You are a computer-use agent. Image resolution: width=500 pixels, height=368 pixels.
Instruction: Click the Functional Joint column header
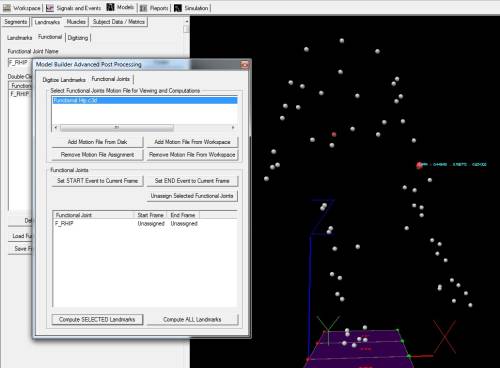pyautogui.click(x=93, y=215)
